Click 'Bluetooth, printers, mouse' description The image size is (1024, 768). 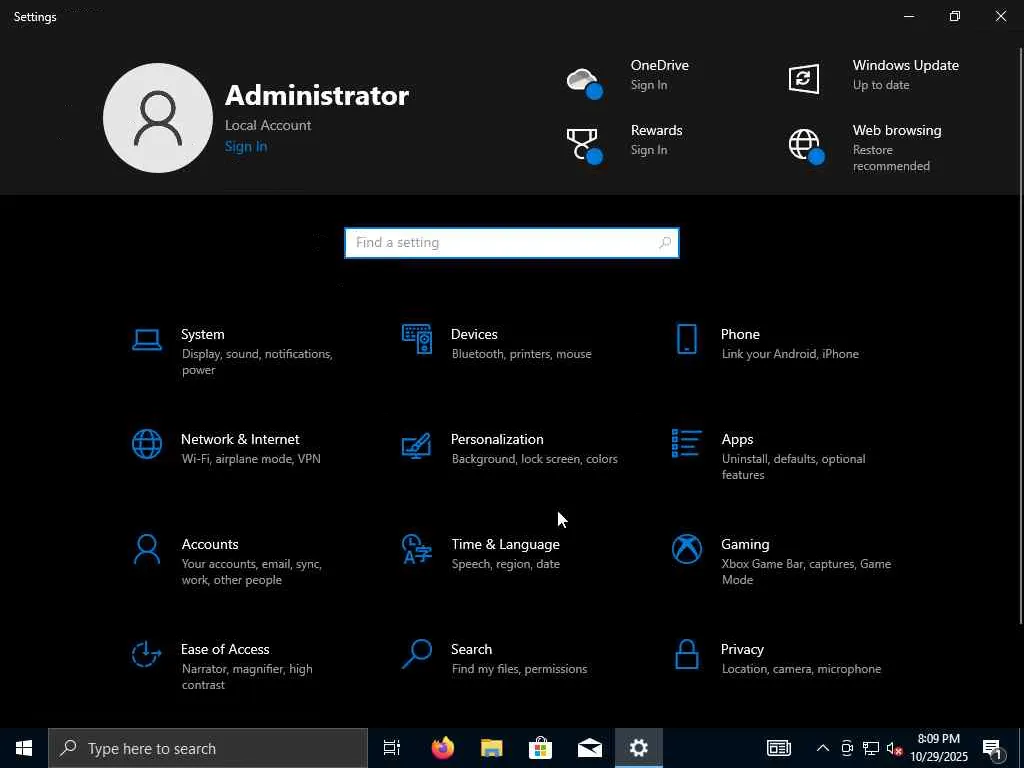(521, 354)
